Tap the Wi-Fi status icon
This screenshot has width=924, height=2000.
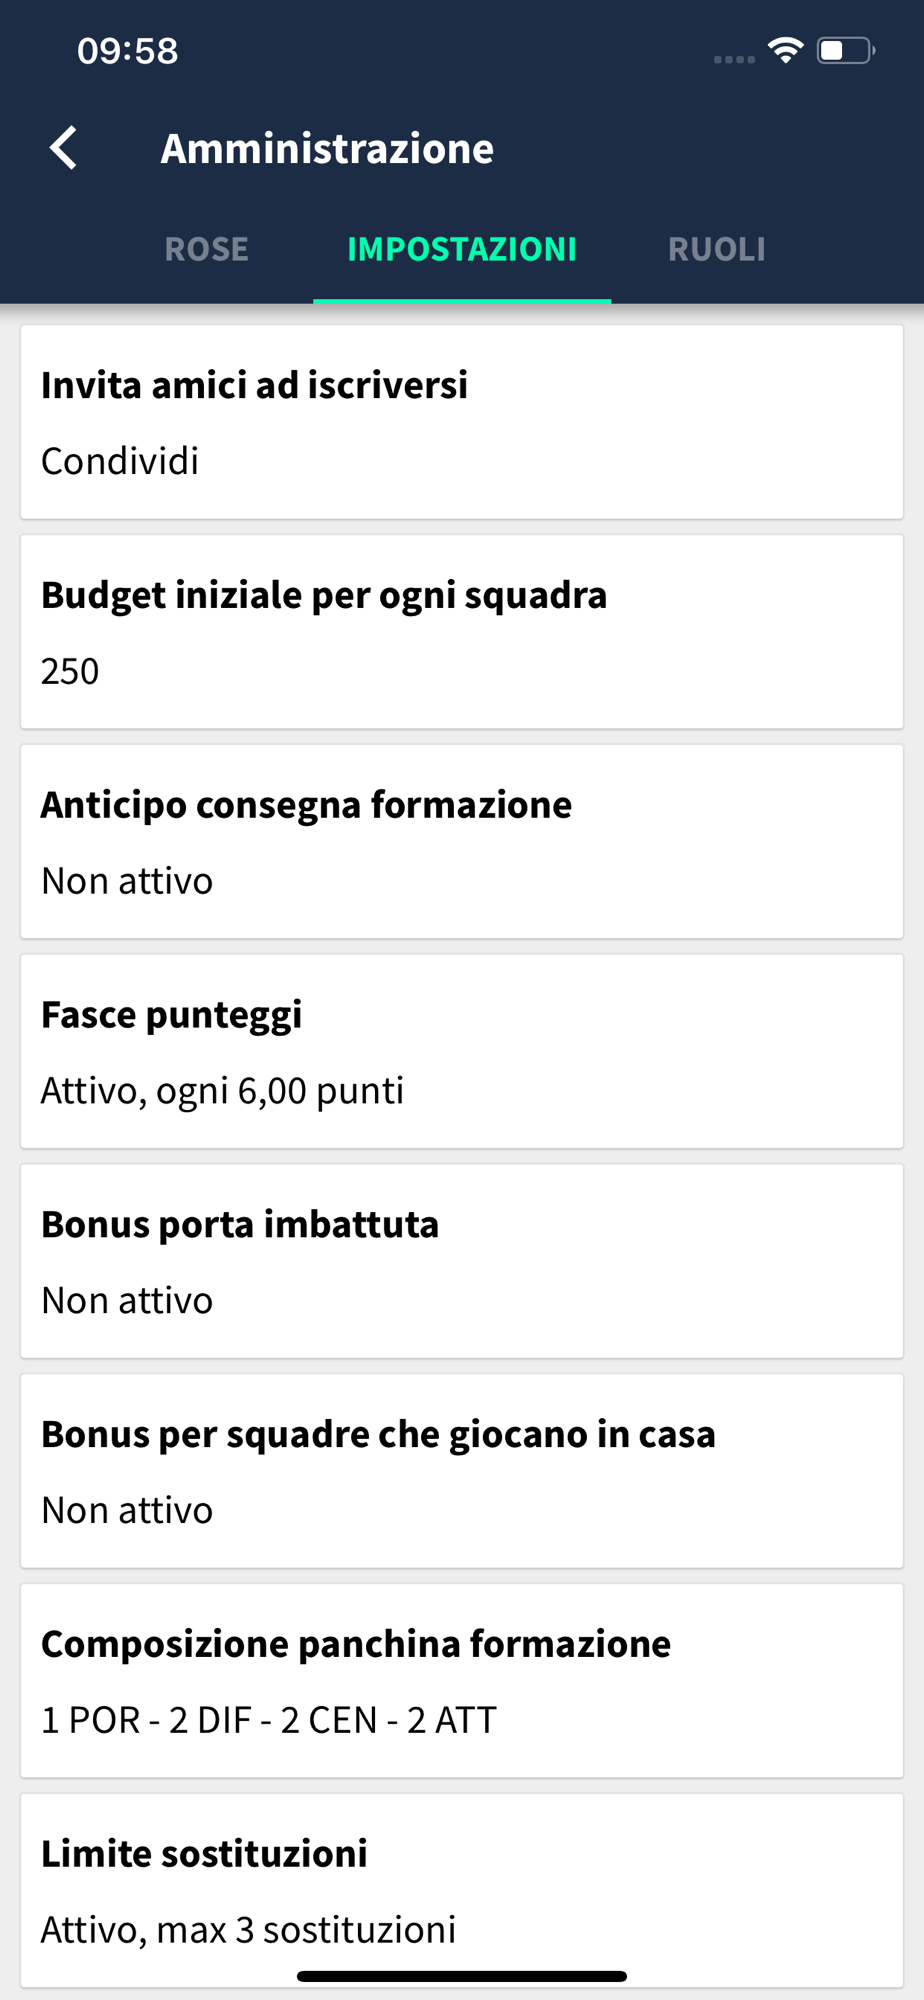(786, 50)
